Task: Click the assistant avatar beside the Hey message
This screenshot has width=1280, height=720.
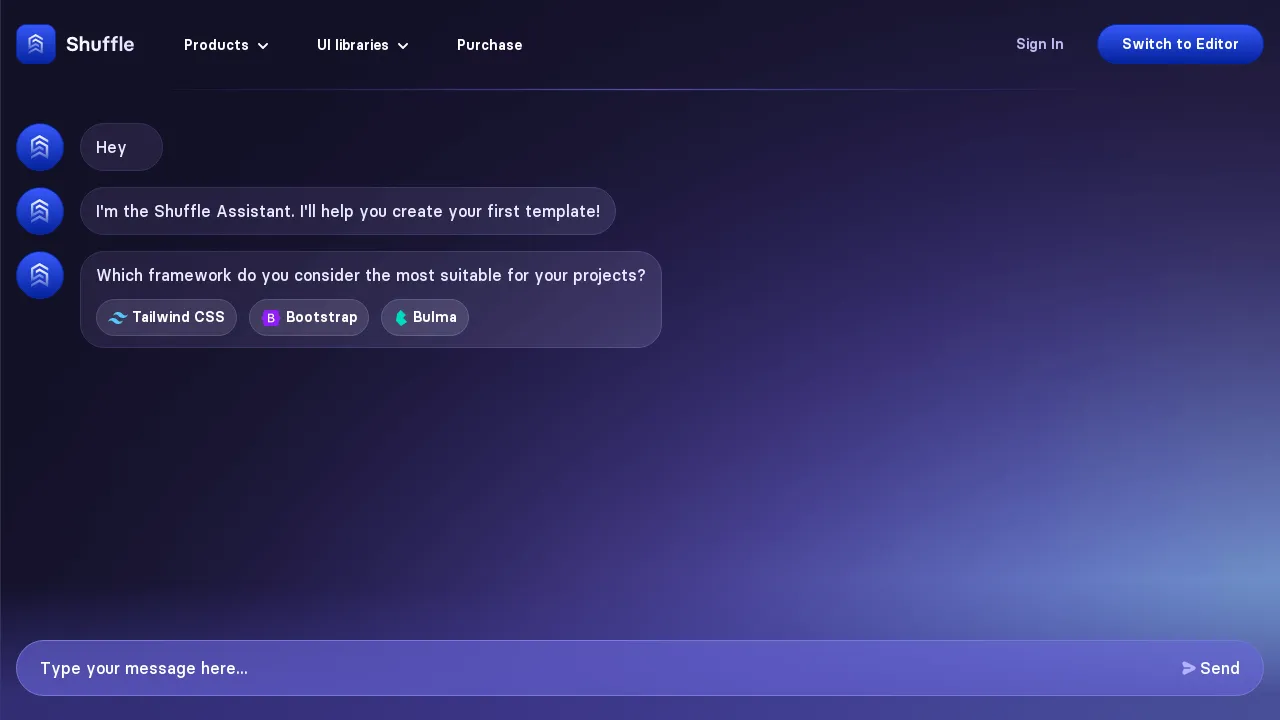Action: point(40,147)
